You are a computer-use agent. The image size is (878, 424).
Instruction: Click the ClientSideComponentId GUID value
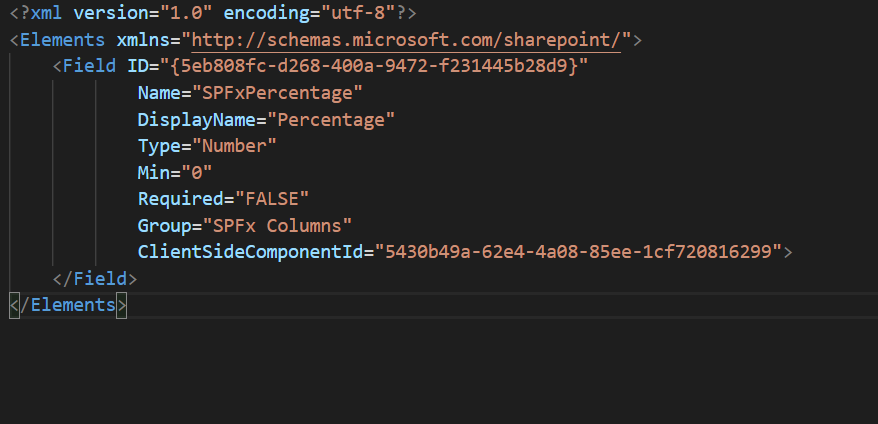(x=578, y=252)
